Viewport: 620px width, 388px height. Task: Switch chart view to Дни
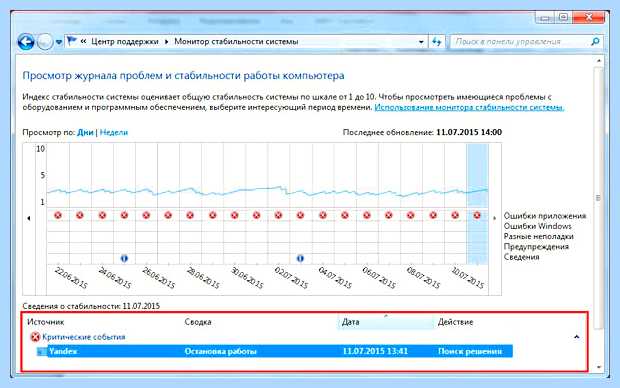pyautogui.click(x=85, y=132)
